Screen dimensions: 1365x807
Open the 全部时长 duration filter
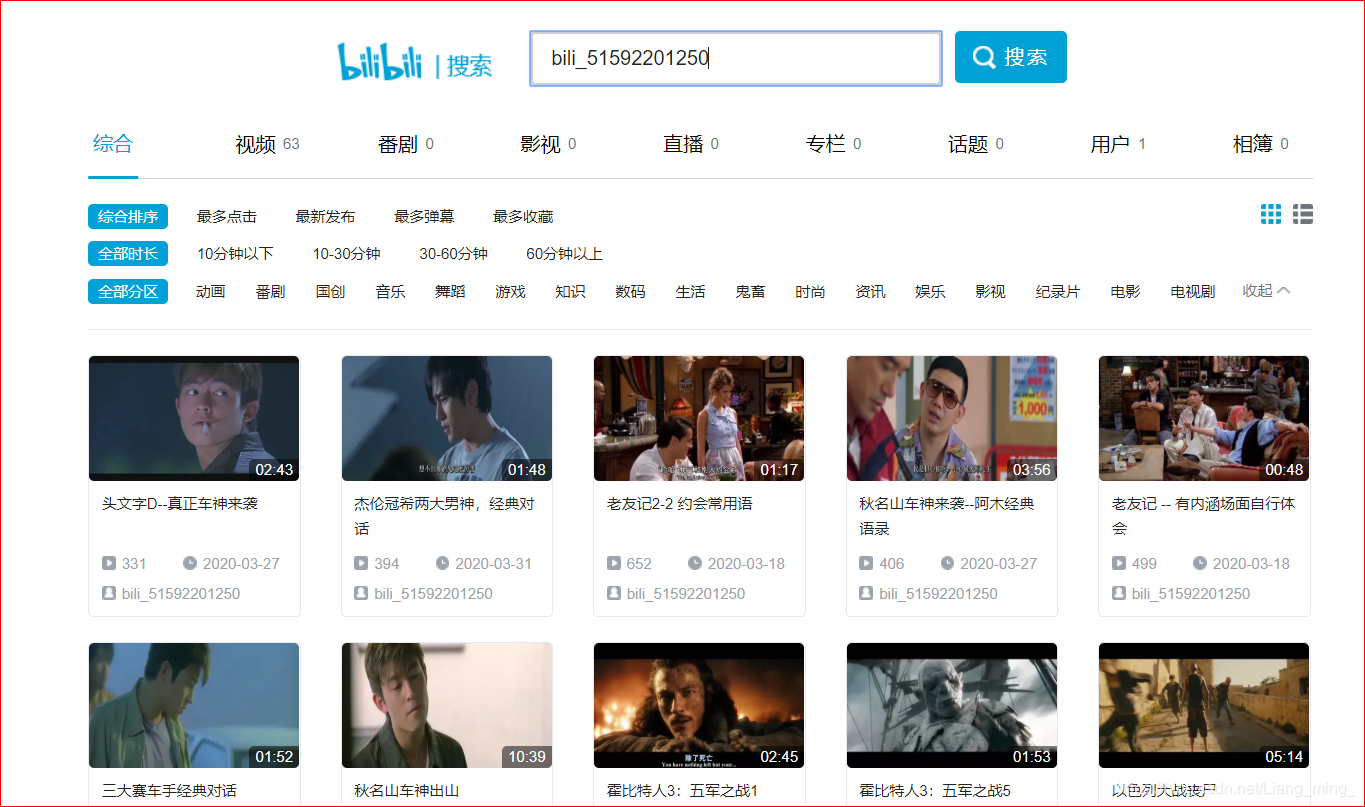pos(127,253)
